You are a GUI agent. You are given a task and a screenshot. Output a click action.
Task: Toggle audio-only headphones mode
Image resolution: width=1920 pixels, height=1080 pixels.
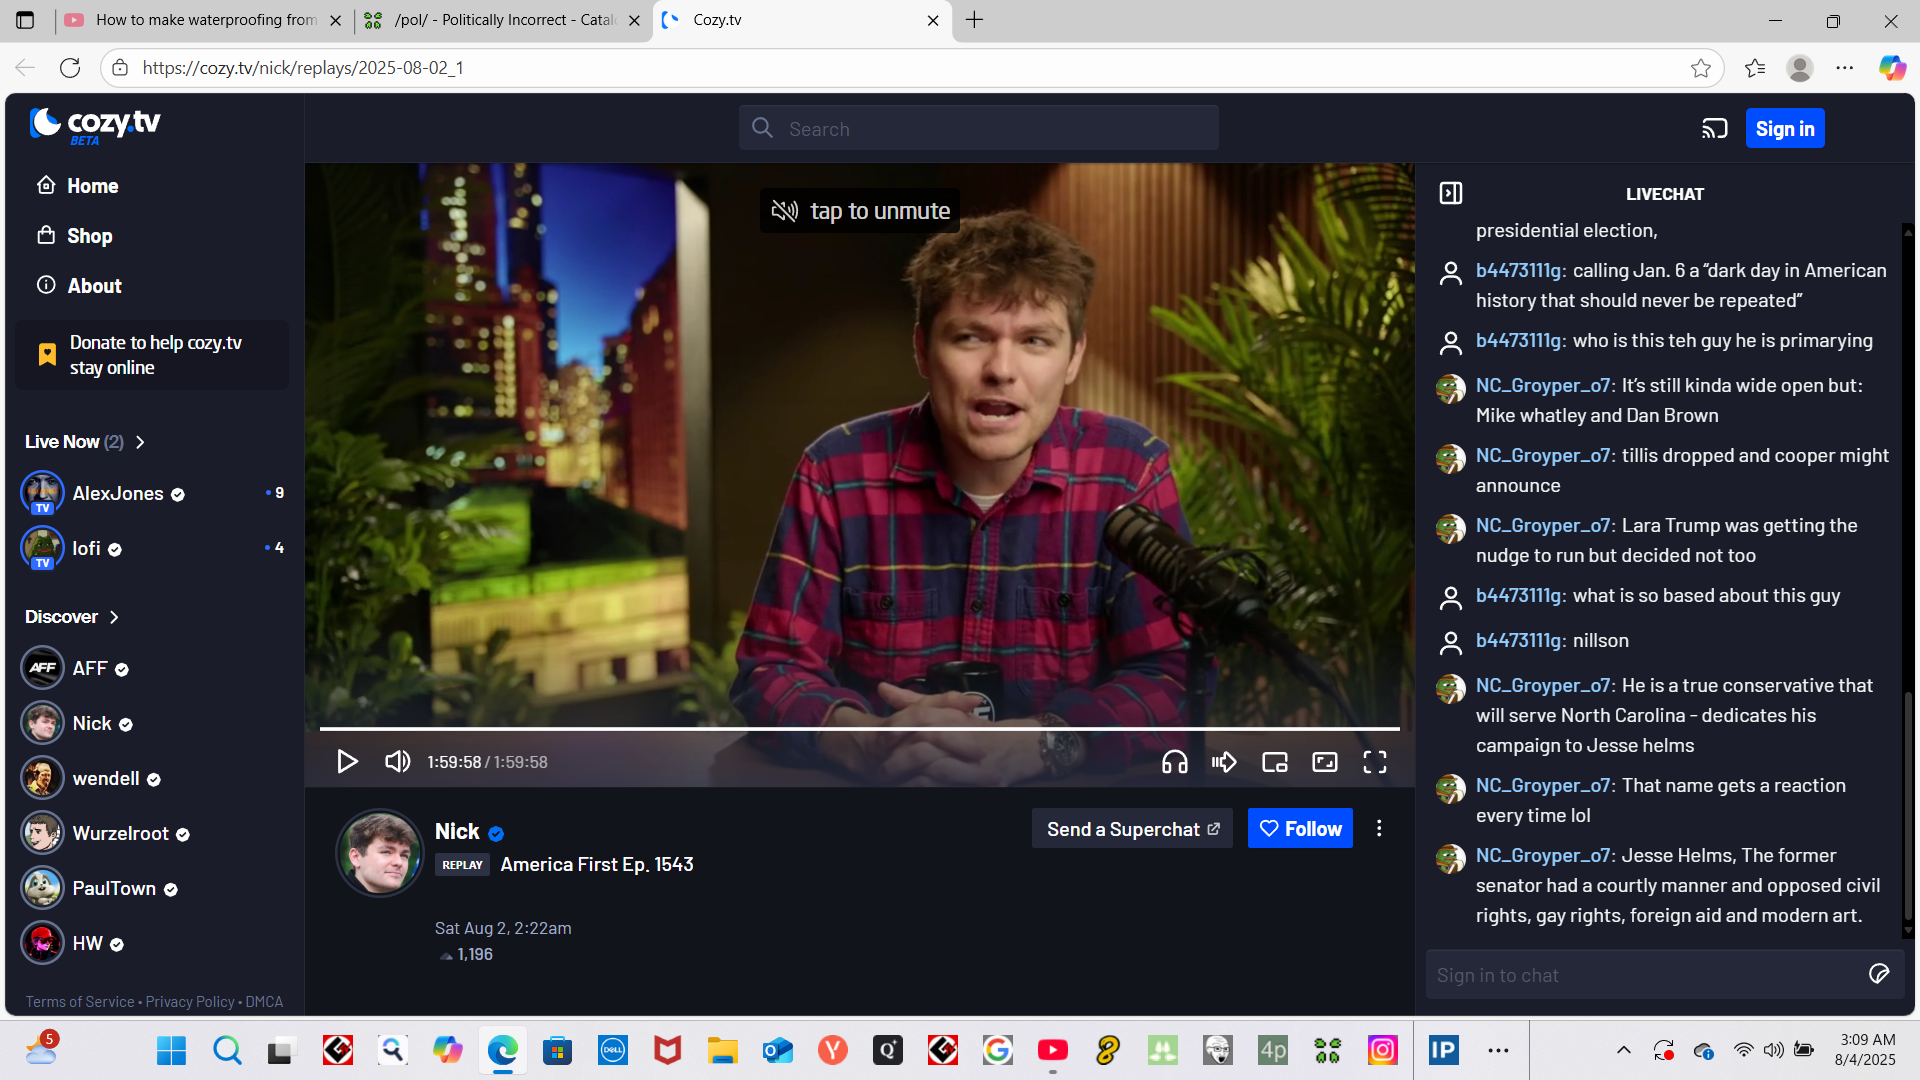pos(1175,762)
